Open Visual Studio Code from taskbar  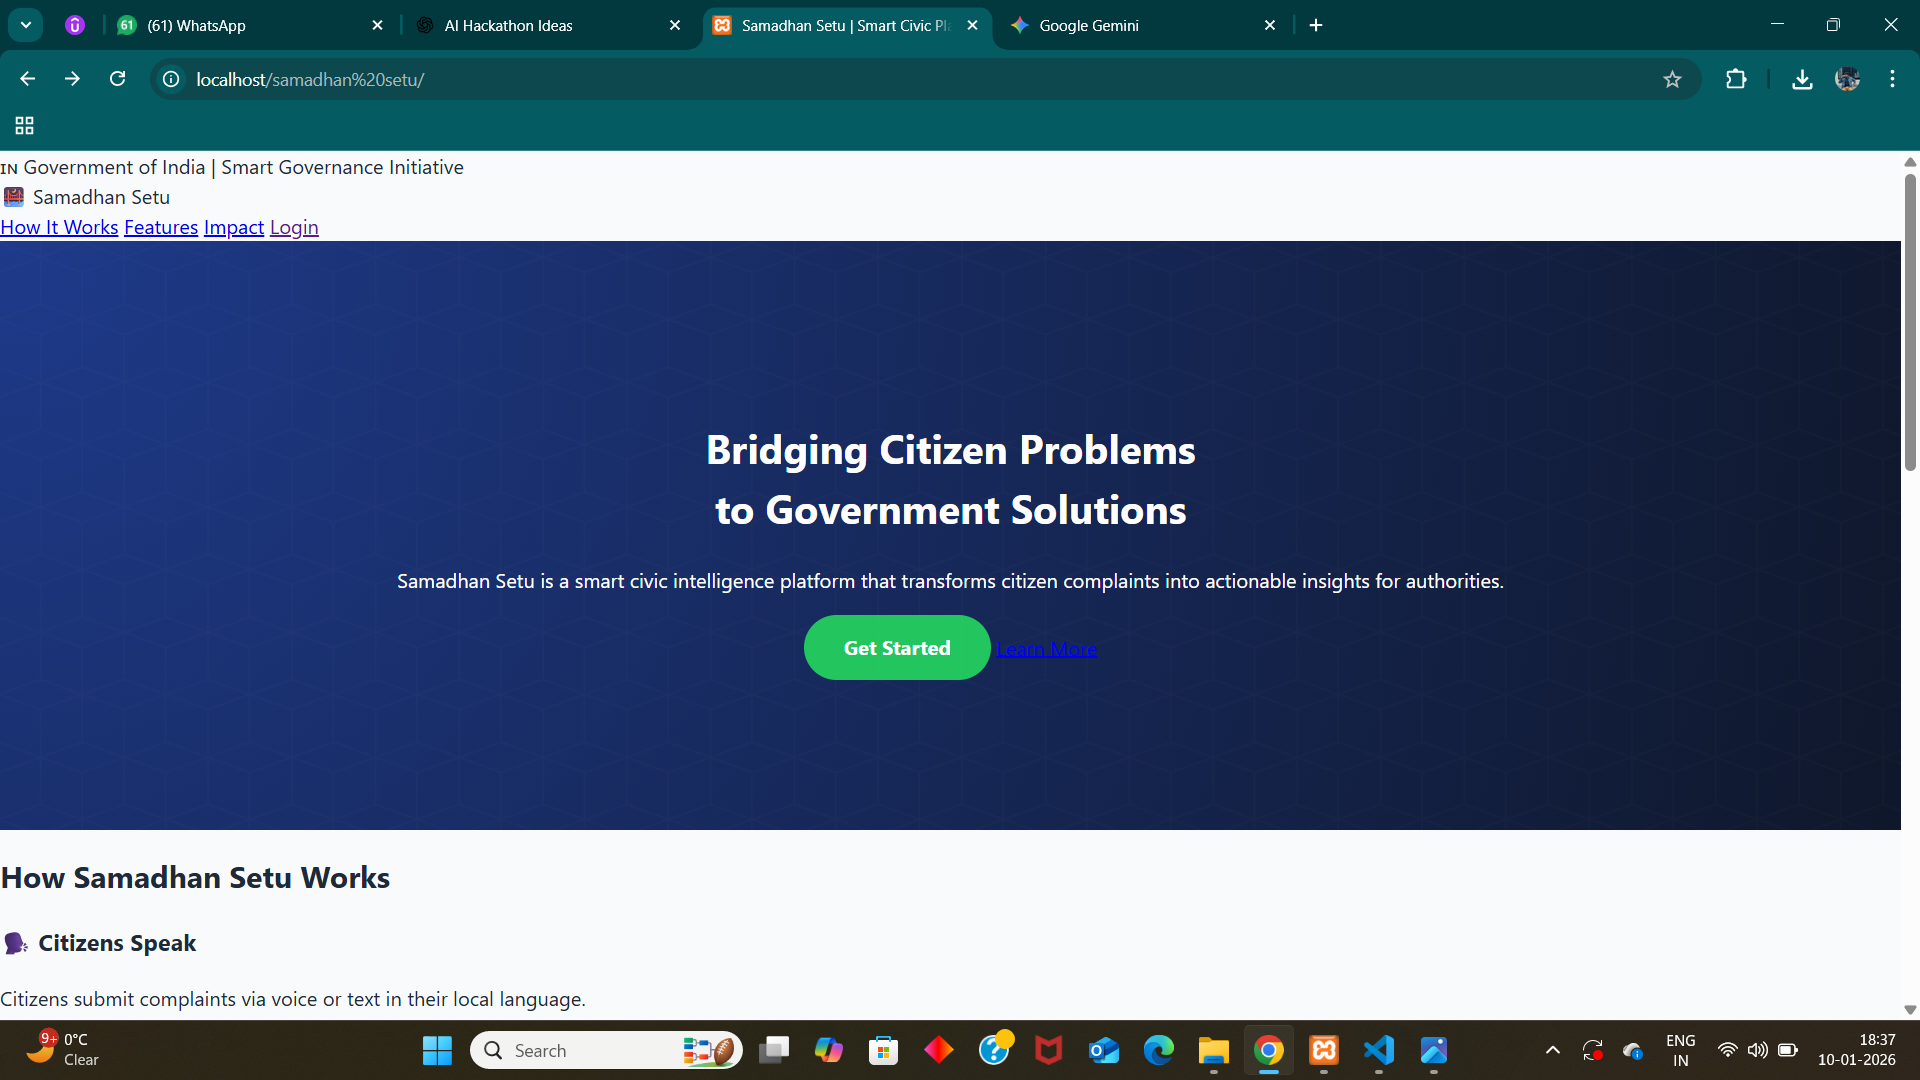coord(1379,1050)
